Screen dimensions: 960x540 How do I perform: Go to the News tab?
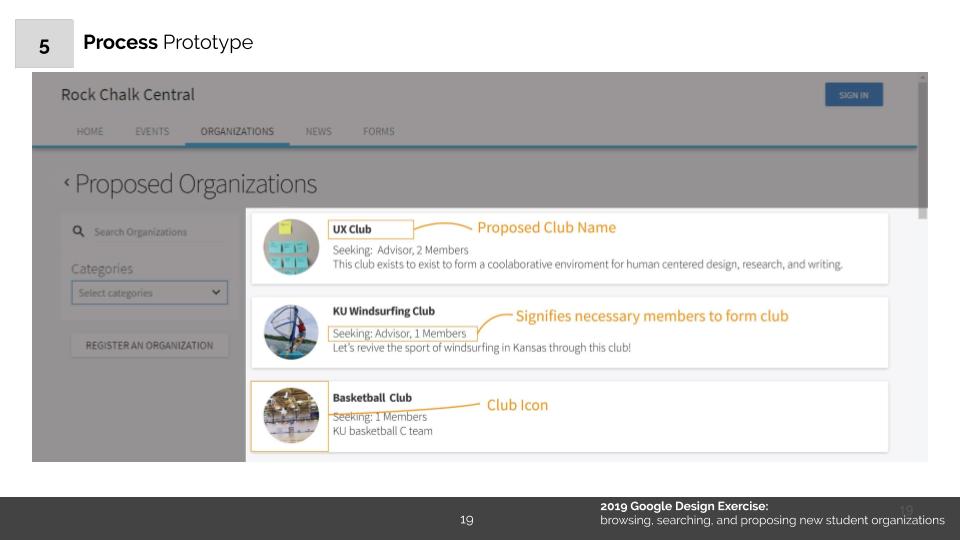click(318, 131)
